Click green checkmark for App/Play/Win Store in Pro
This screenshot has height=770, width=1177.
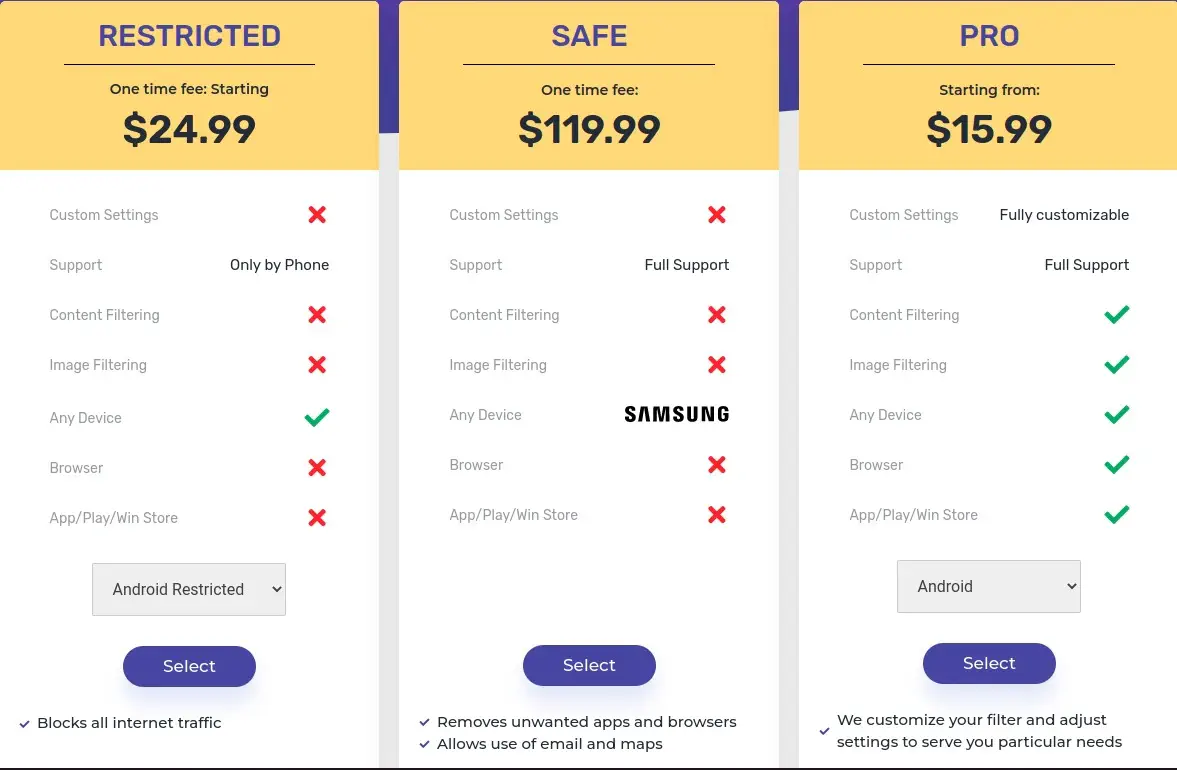(x=1116, y=514)
